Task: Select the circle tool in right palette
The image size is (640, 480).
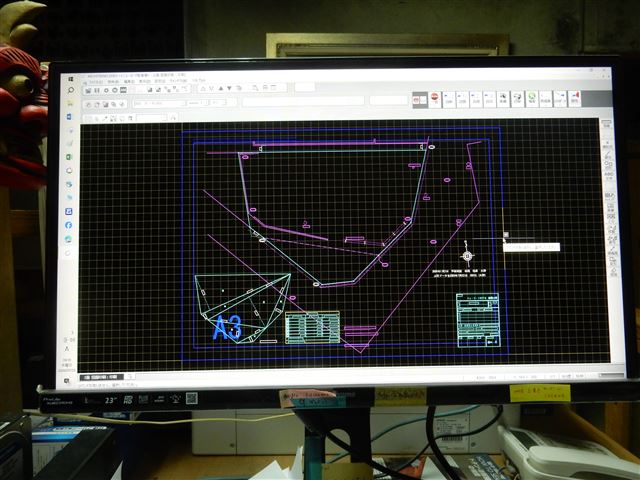Action: pyautogui.click(x=608, y=164)
